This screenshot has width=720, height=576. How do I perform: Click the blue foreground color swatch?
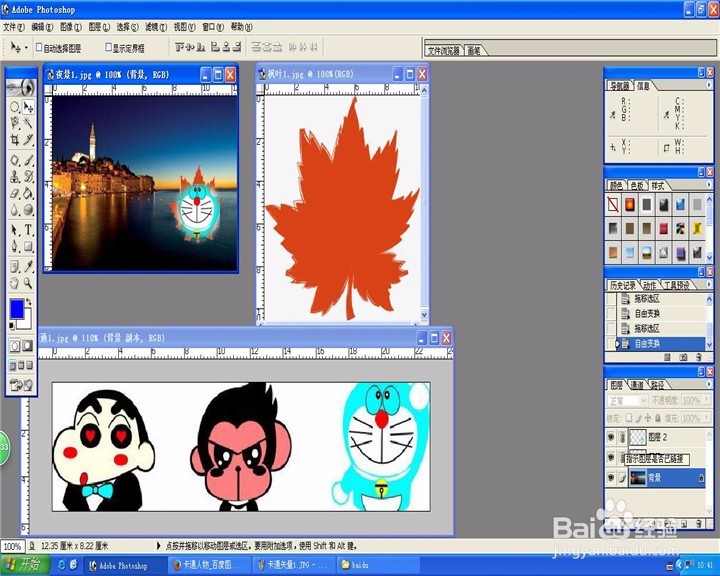click(17, 309)
